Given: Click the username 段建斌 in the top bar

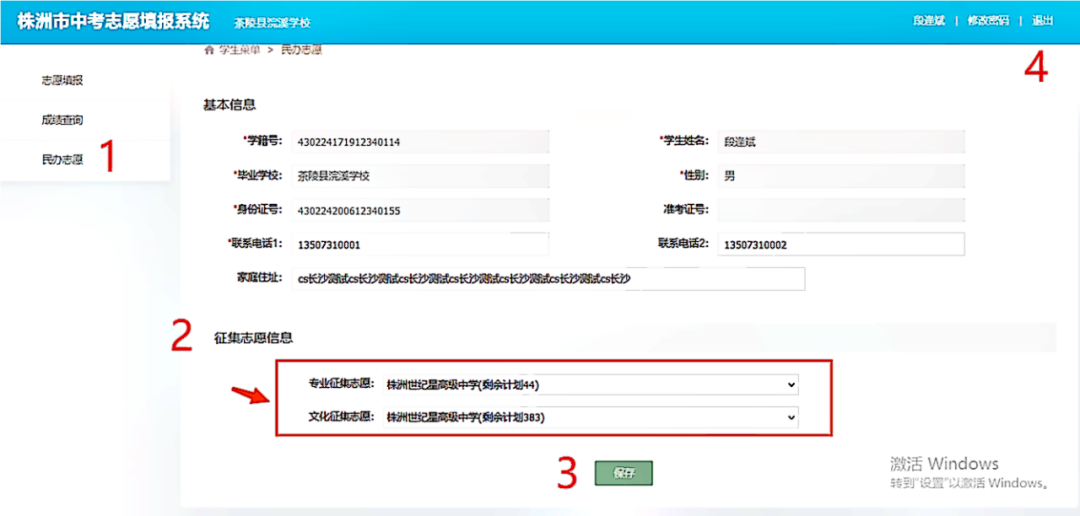Looking at the screenshot, I should 929,21.
